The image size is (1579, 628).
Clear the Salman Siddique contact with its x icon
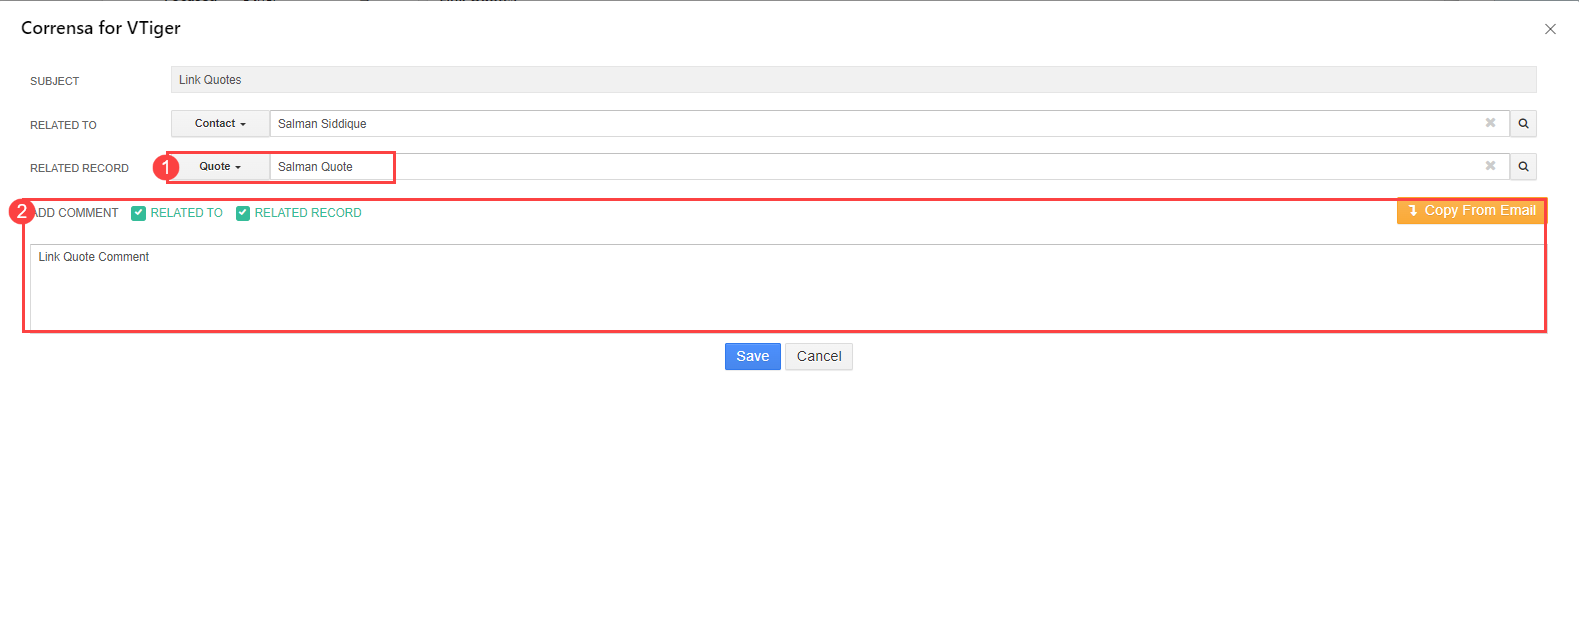tap(1490, 123)
